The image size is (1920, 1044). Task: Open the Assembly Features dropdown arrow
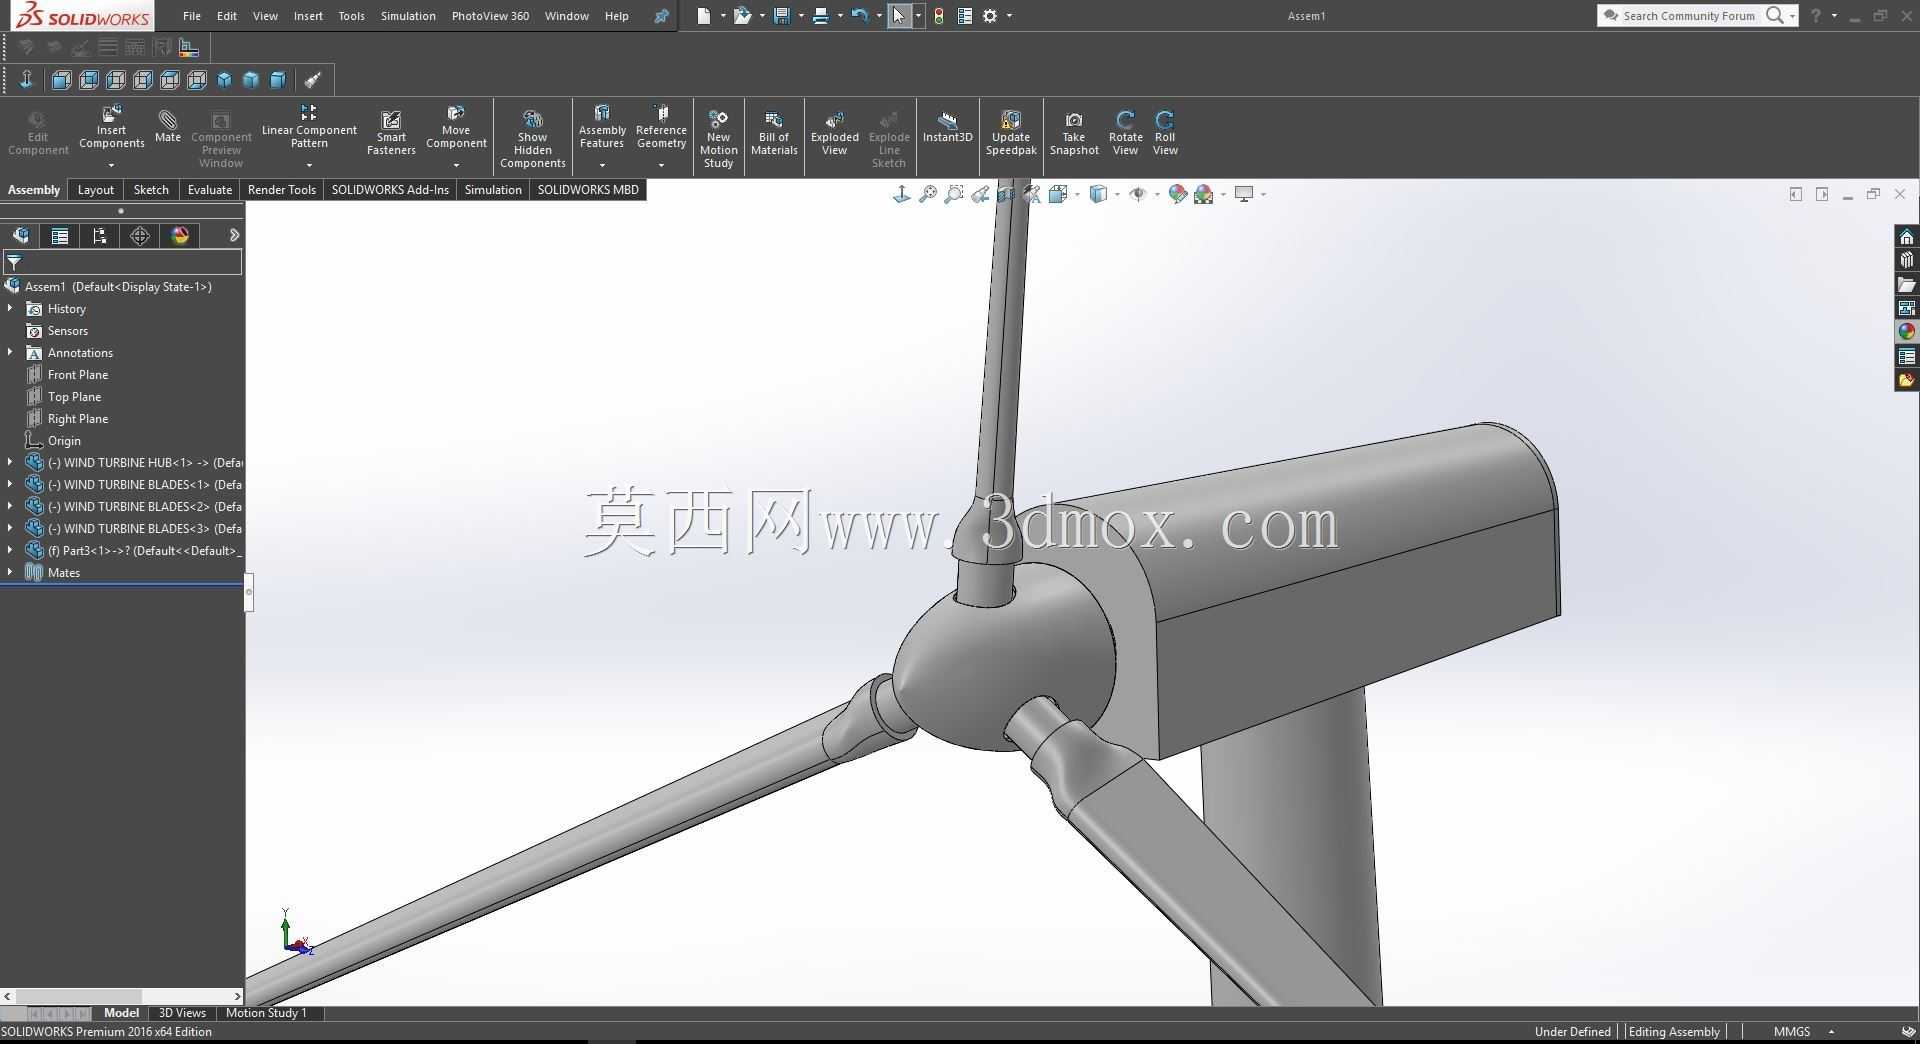[602, 165]
